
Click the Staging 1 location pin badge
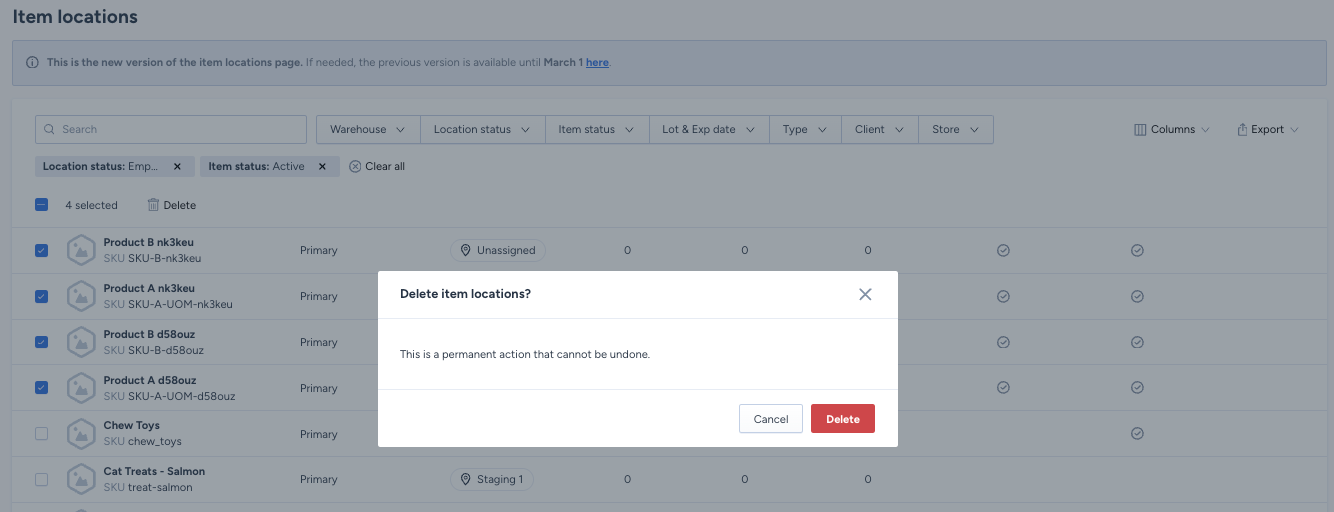pyautogui.click(x=491, y=479)
